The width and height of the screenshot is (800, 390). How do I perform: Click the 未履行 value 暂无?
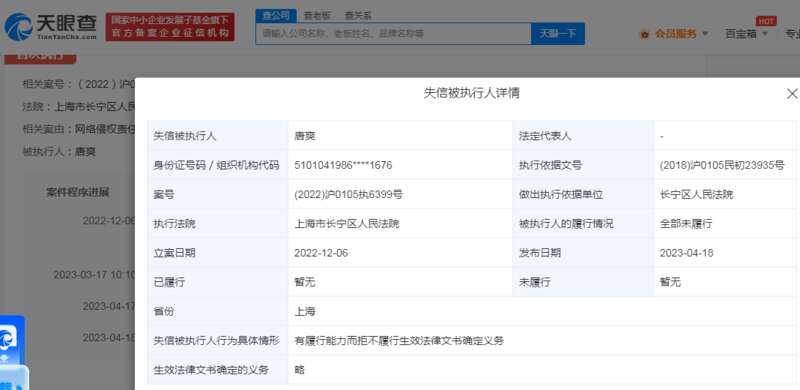coord(670,282)
